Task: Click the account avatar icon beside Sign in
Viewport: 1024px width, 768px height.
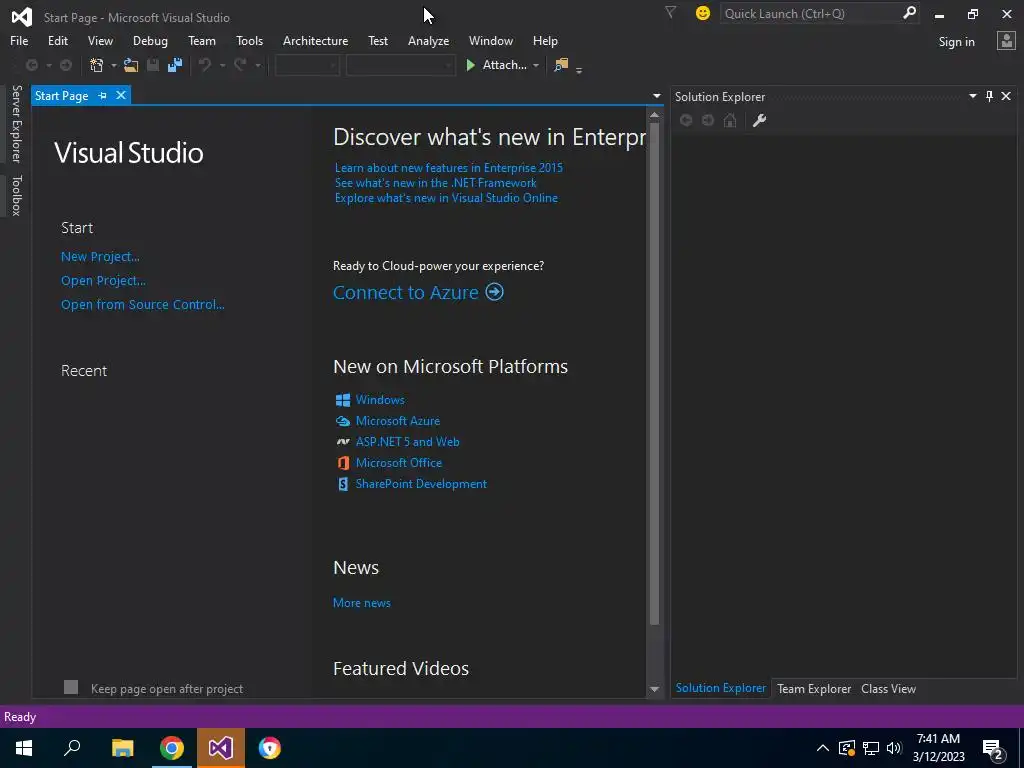Action: click(x=1006, y=41)
